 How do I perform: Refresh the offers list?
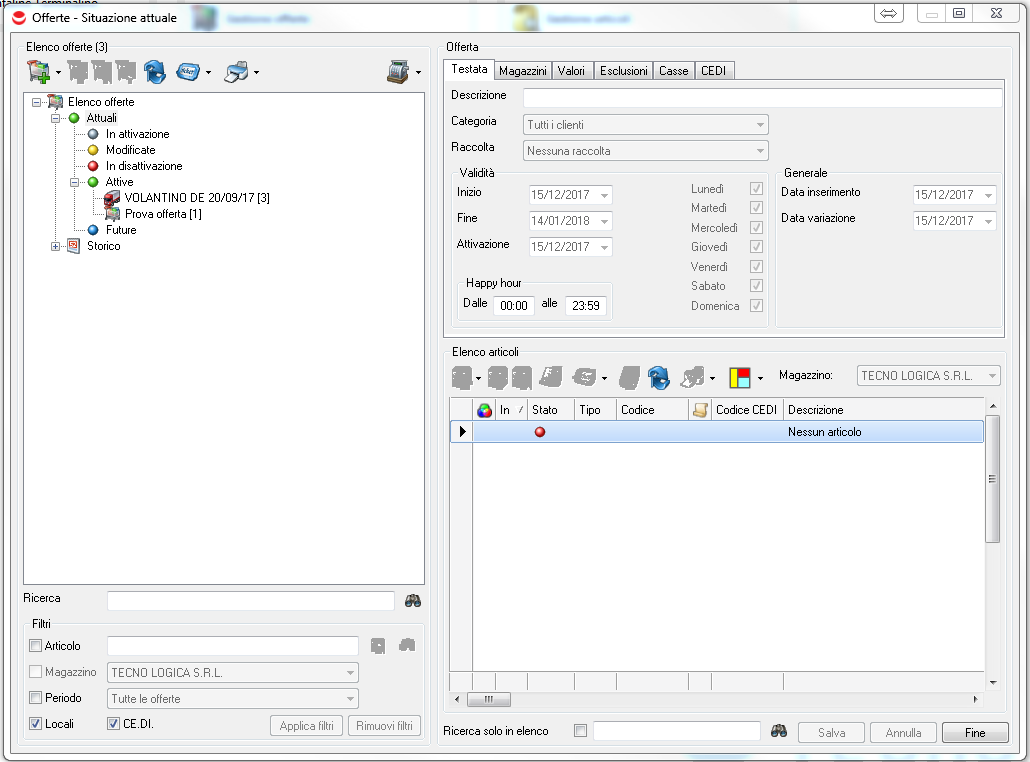click(155, 71)
